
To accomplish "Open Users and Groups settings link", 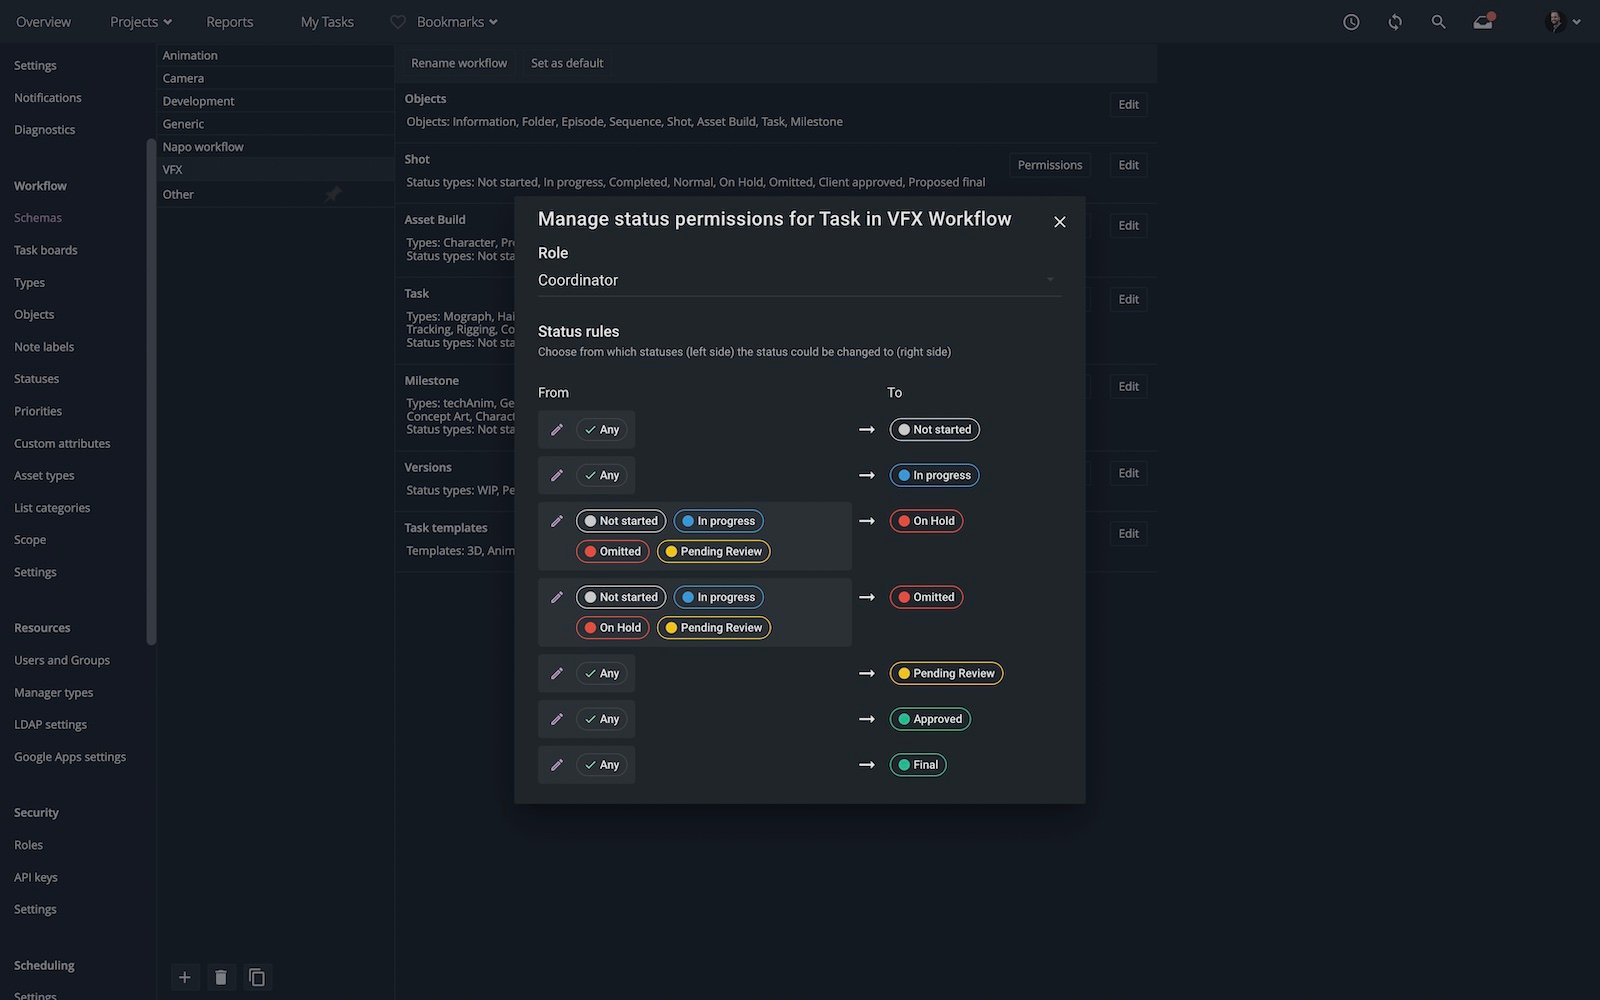I will click(x=62, y=660).
